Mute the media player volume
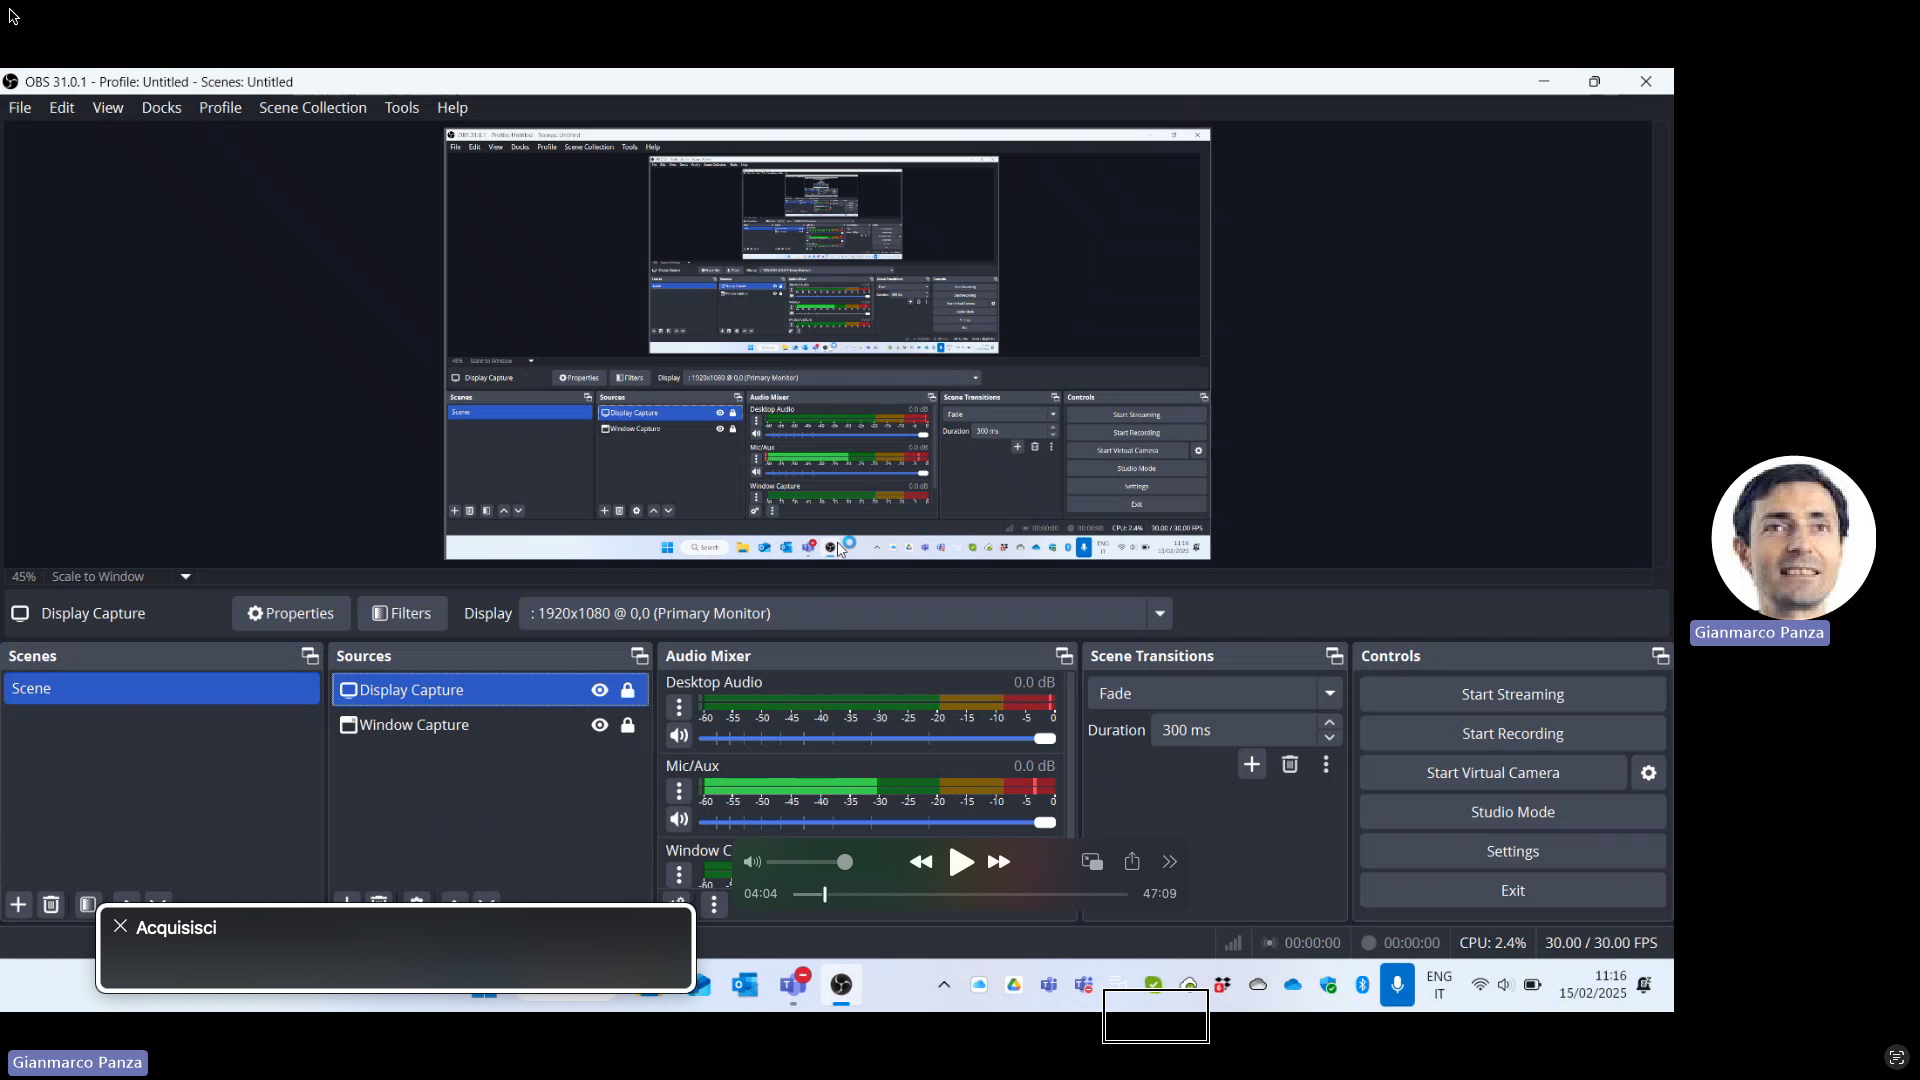The image size is (1920, 1080). pyautogui.click(x=753, y=862)
